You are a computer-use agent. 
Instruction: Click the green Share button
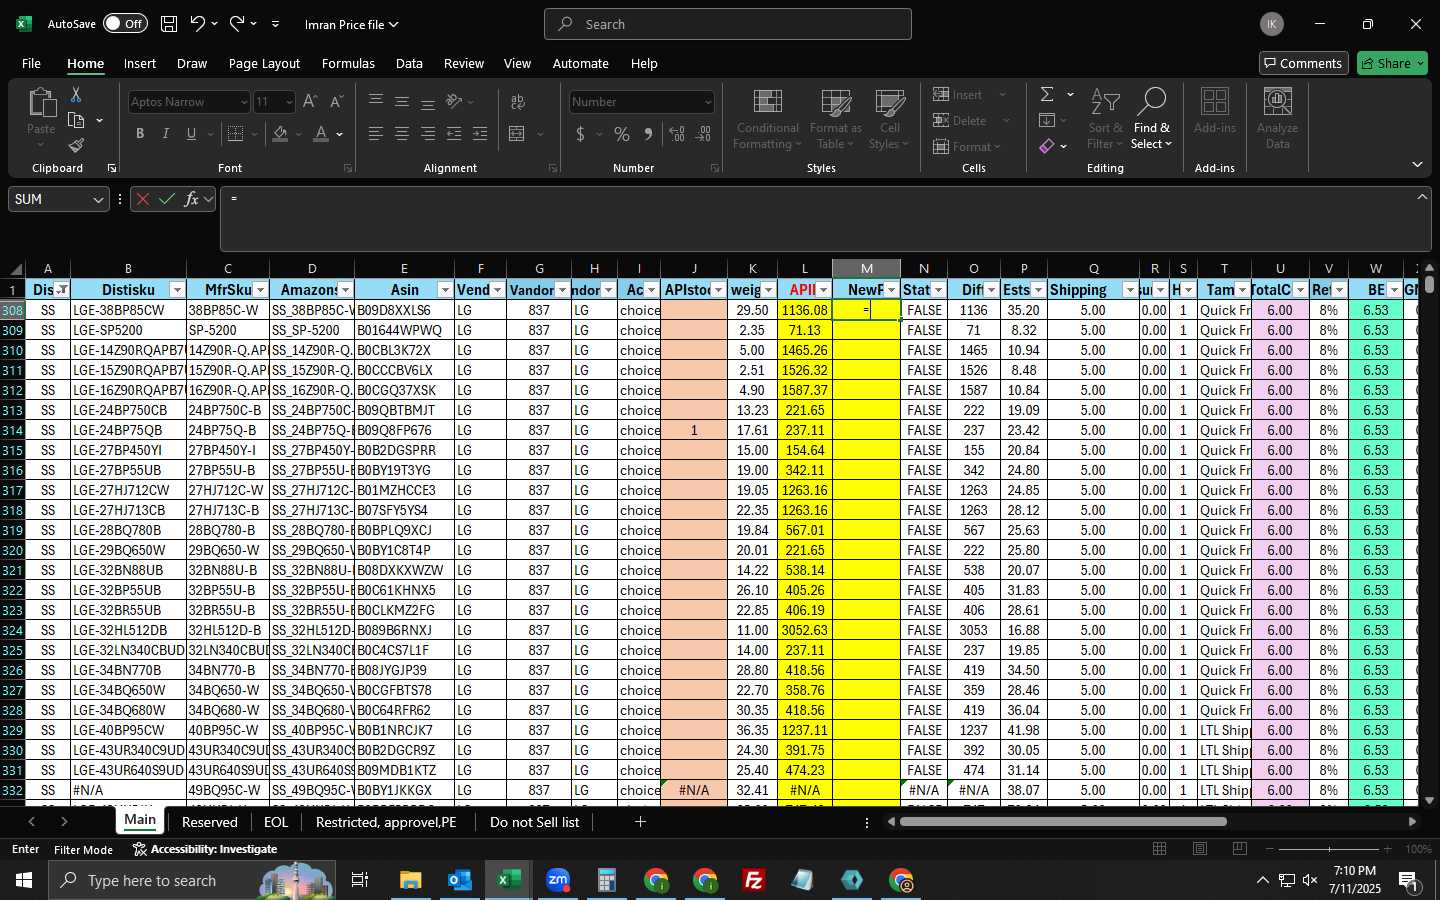[1392, 63]
